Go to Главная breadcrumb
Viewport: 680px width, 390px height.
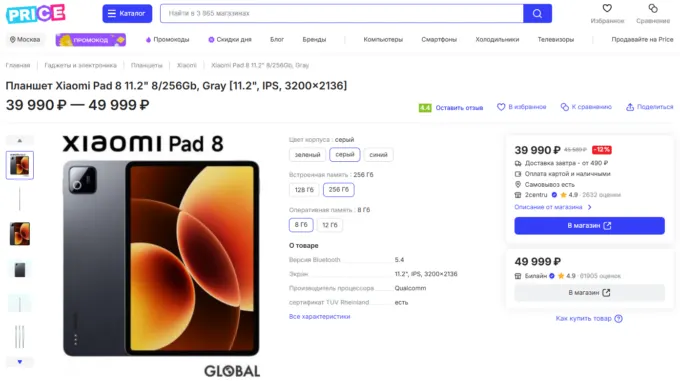pyautogui.click(x=18, y=65)
